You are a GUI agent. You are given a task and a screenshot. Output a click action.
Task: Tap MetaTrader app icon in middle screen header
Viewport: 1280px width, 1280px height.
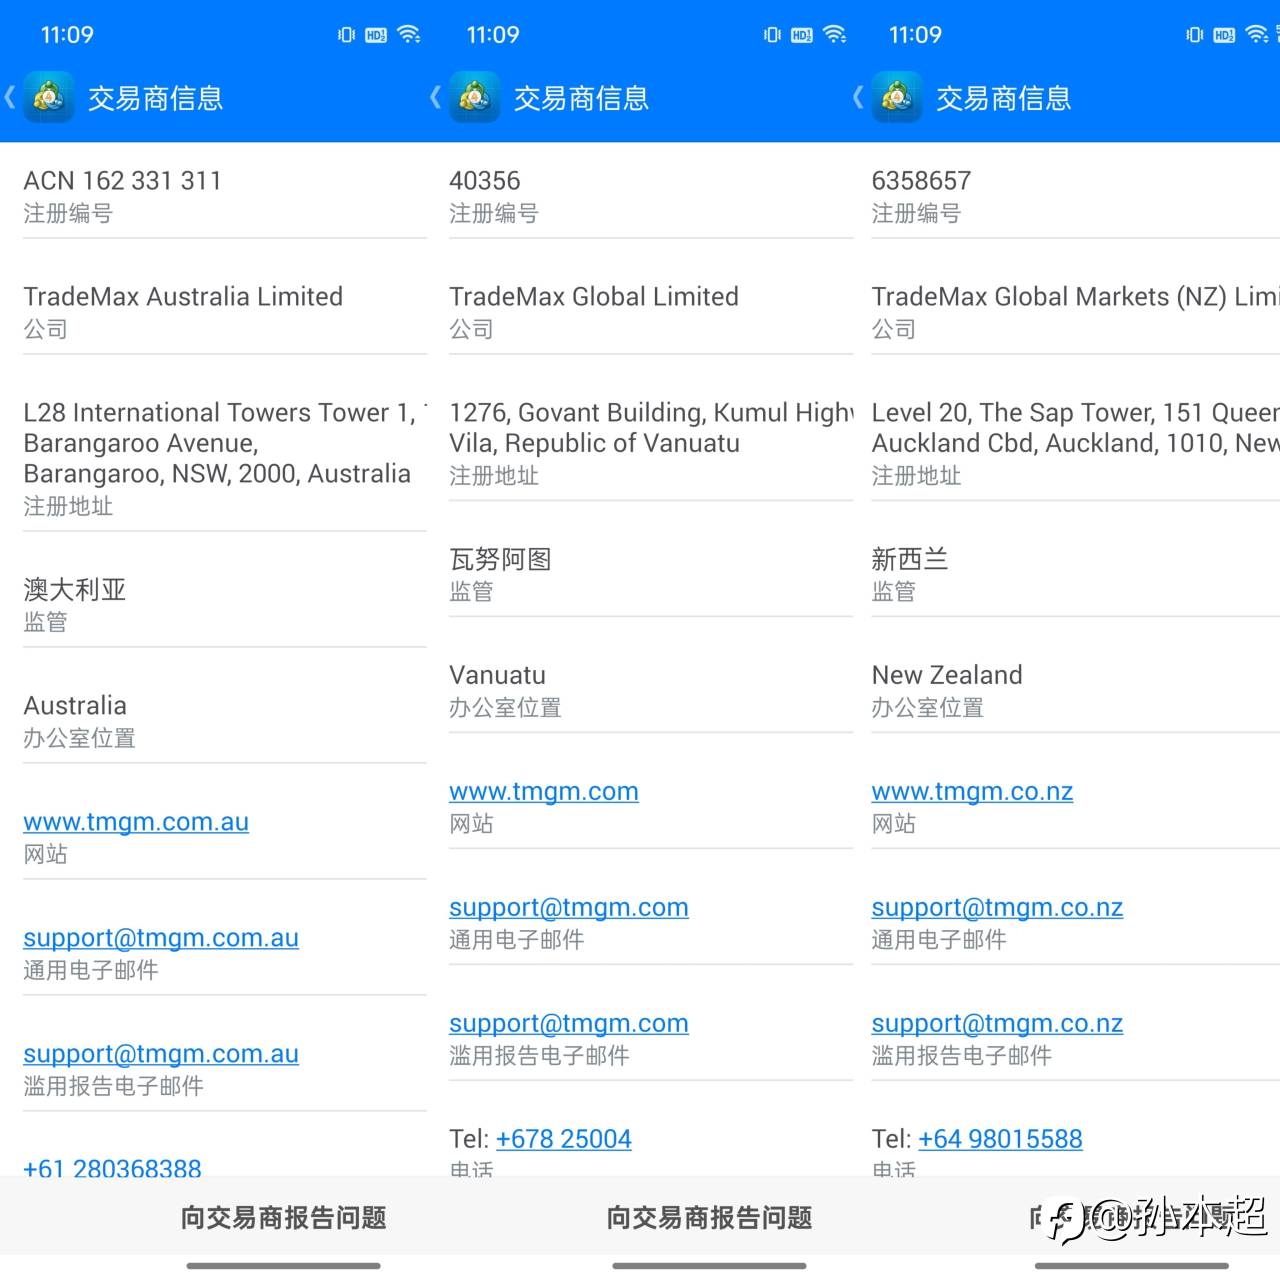click(475, 97)
